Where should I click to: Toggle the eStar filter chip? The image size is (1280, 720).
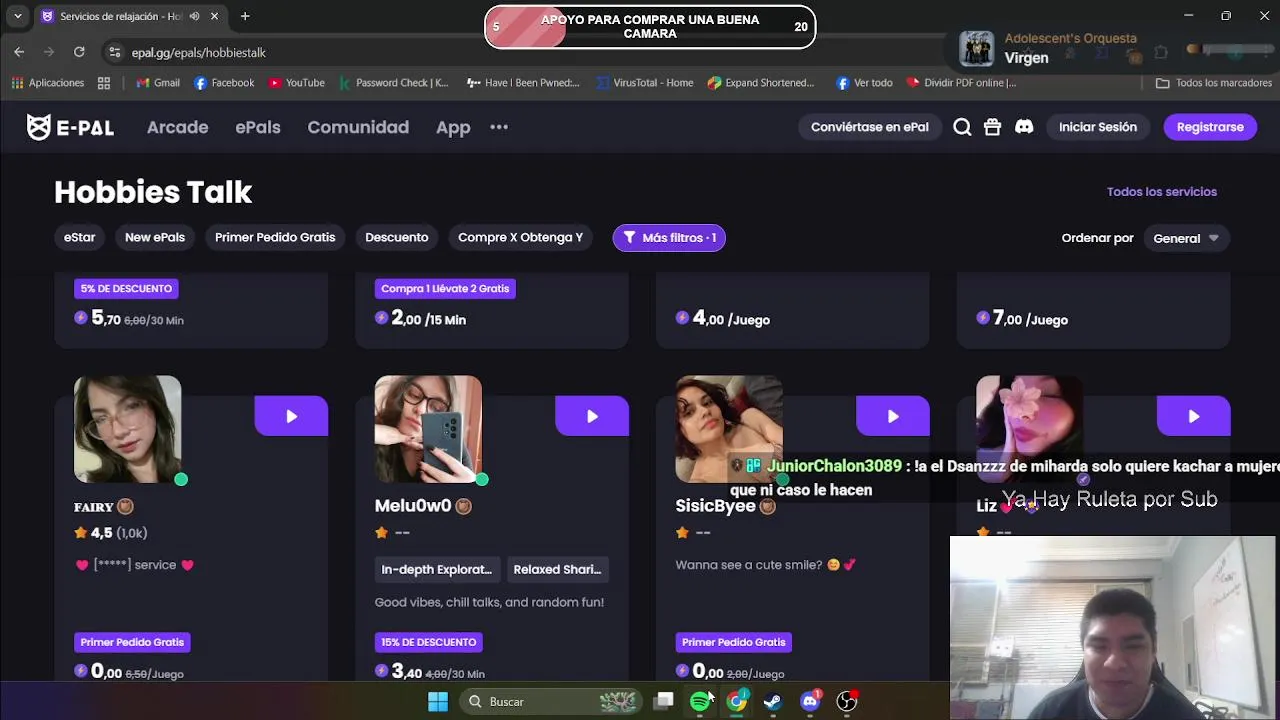click(x=80, y=237)
